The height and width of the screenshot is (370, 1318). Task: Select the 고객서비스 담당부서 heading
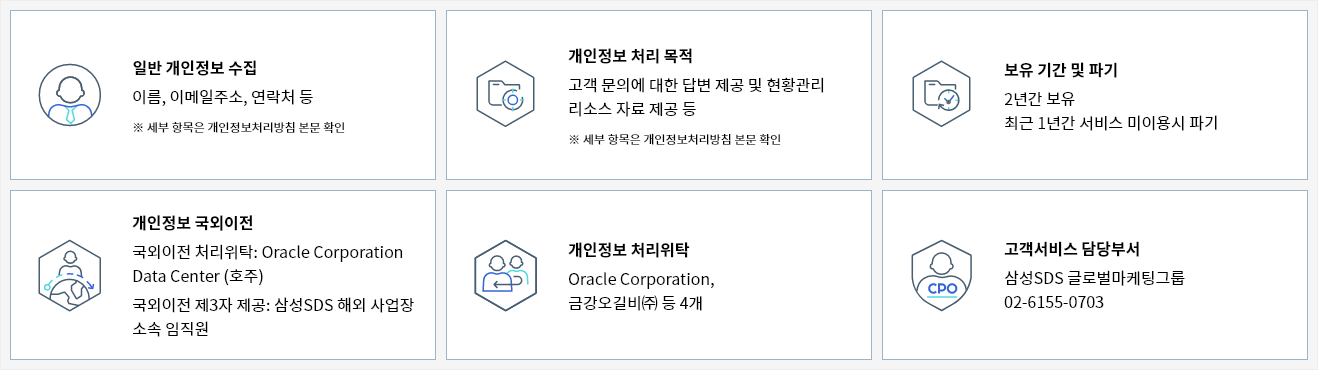tap(1072, 249)
